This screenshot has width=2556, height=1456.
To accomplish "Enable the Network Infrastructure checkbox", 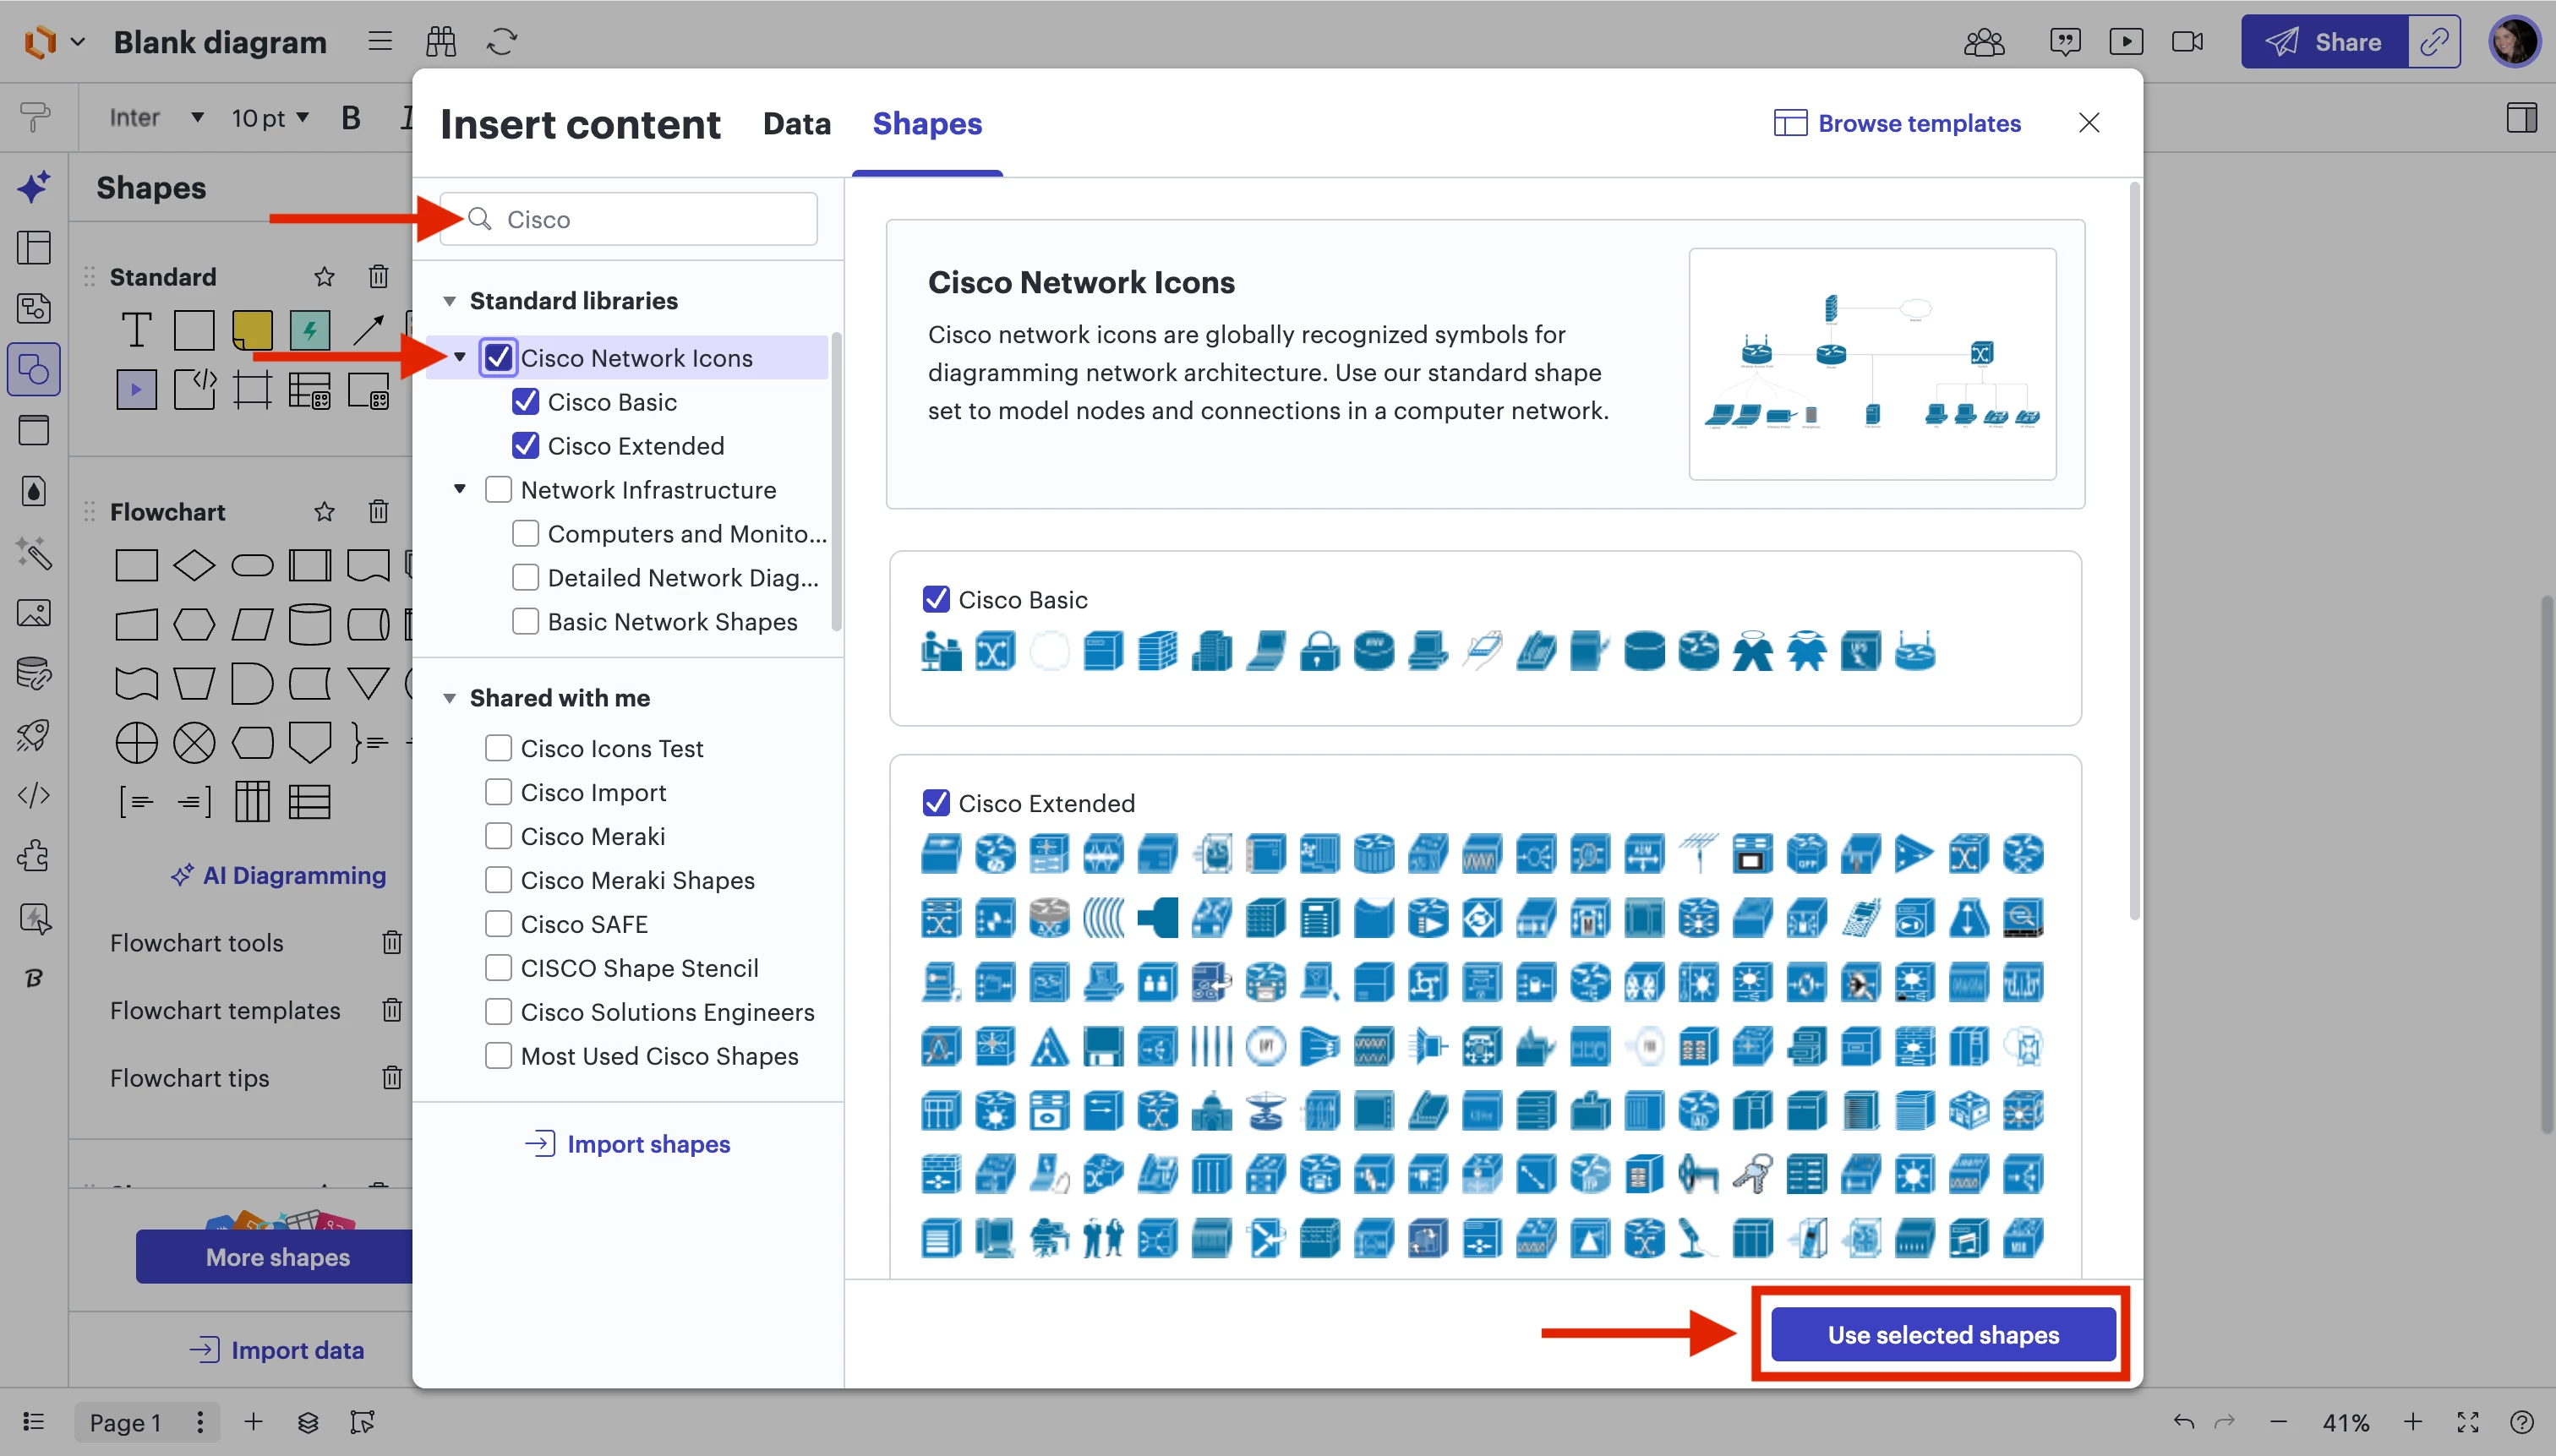I will click(x=498, y=490).
